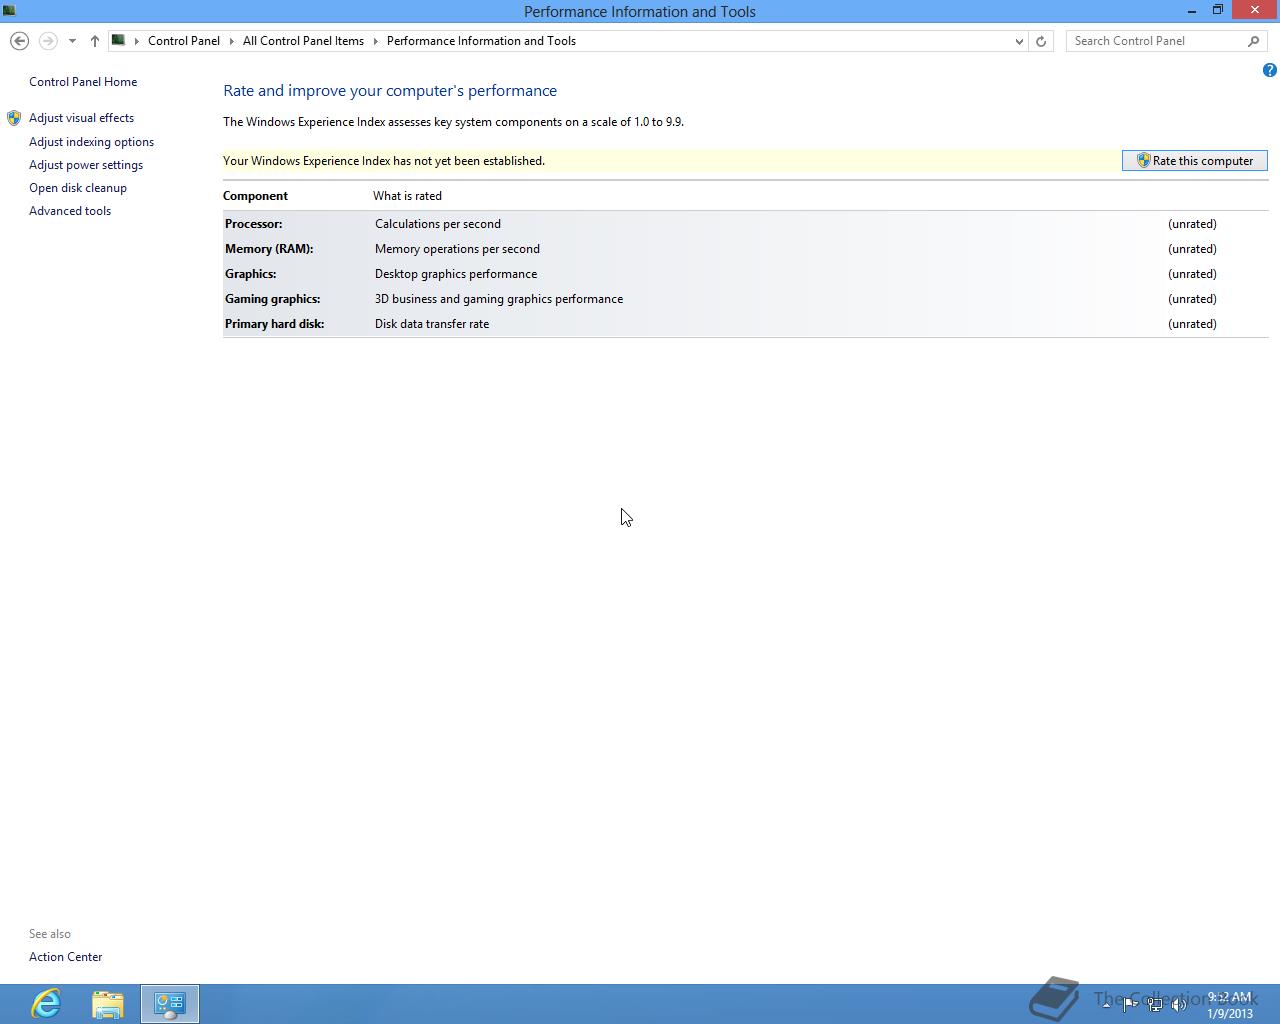
Task: Launch Internet Explorer from taskbar
Action: pos(46,1004)
